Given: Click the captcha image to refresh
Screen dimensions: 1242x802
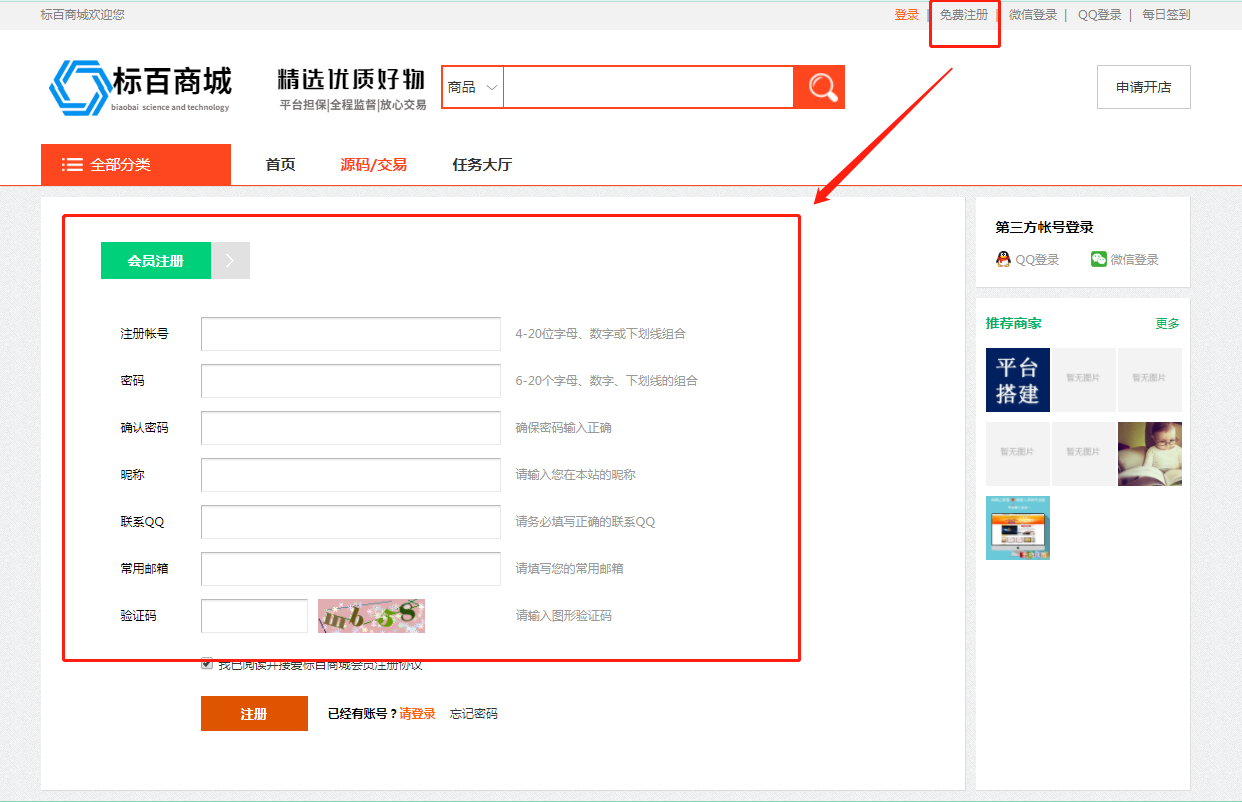Looking at the screenshot, I should click(x=371, y=616).
